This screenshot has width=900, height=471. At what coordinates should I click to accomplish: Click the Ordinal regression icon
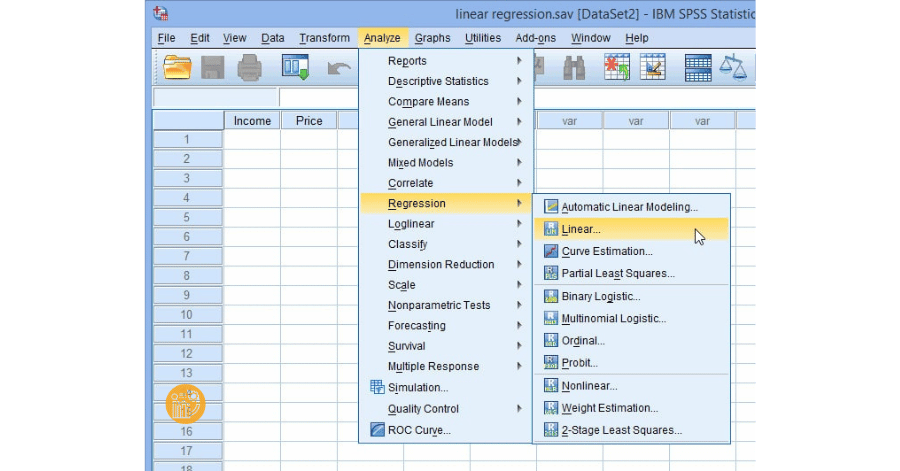click(551, 341)
